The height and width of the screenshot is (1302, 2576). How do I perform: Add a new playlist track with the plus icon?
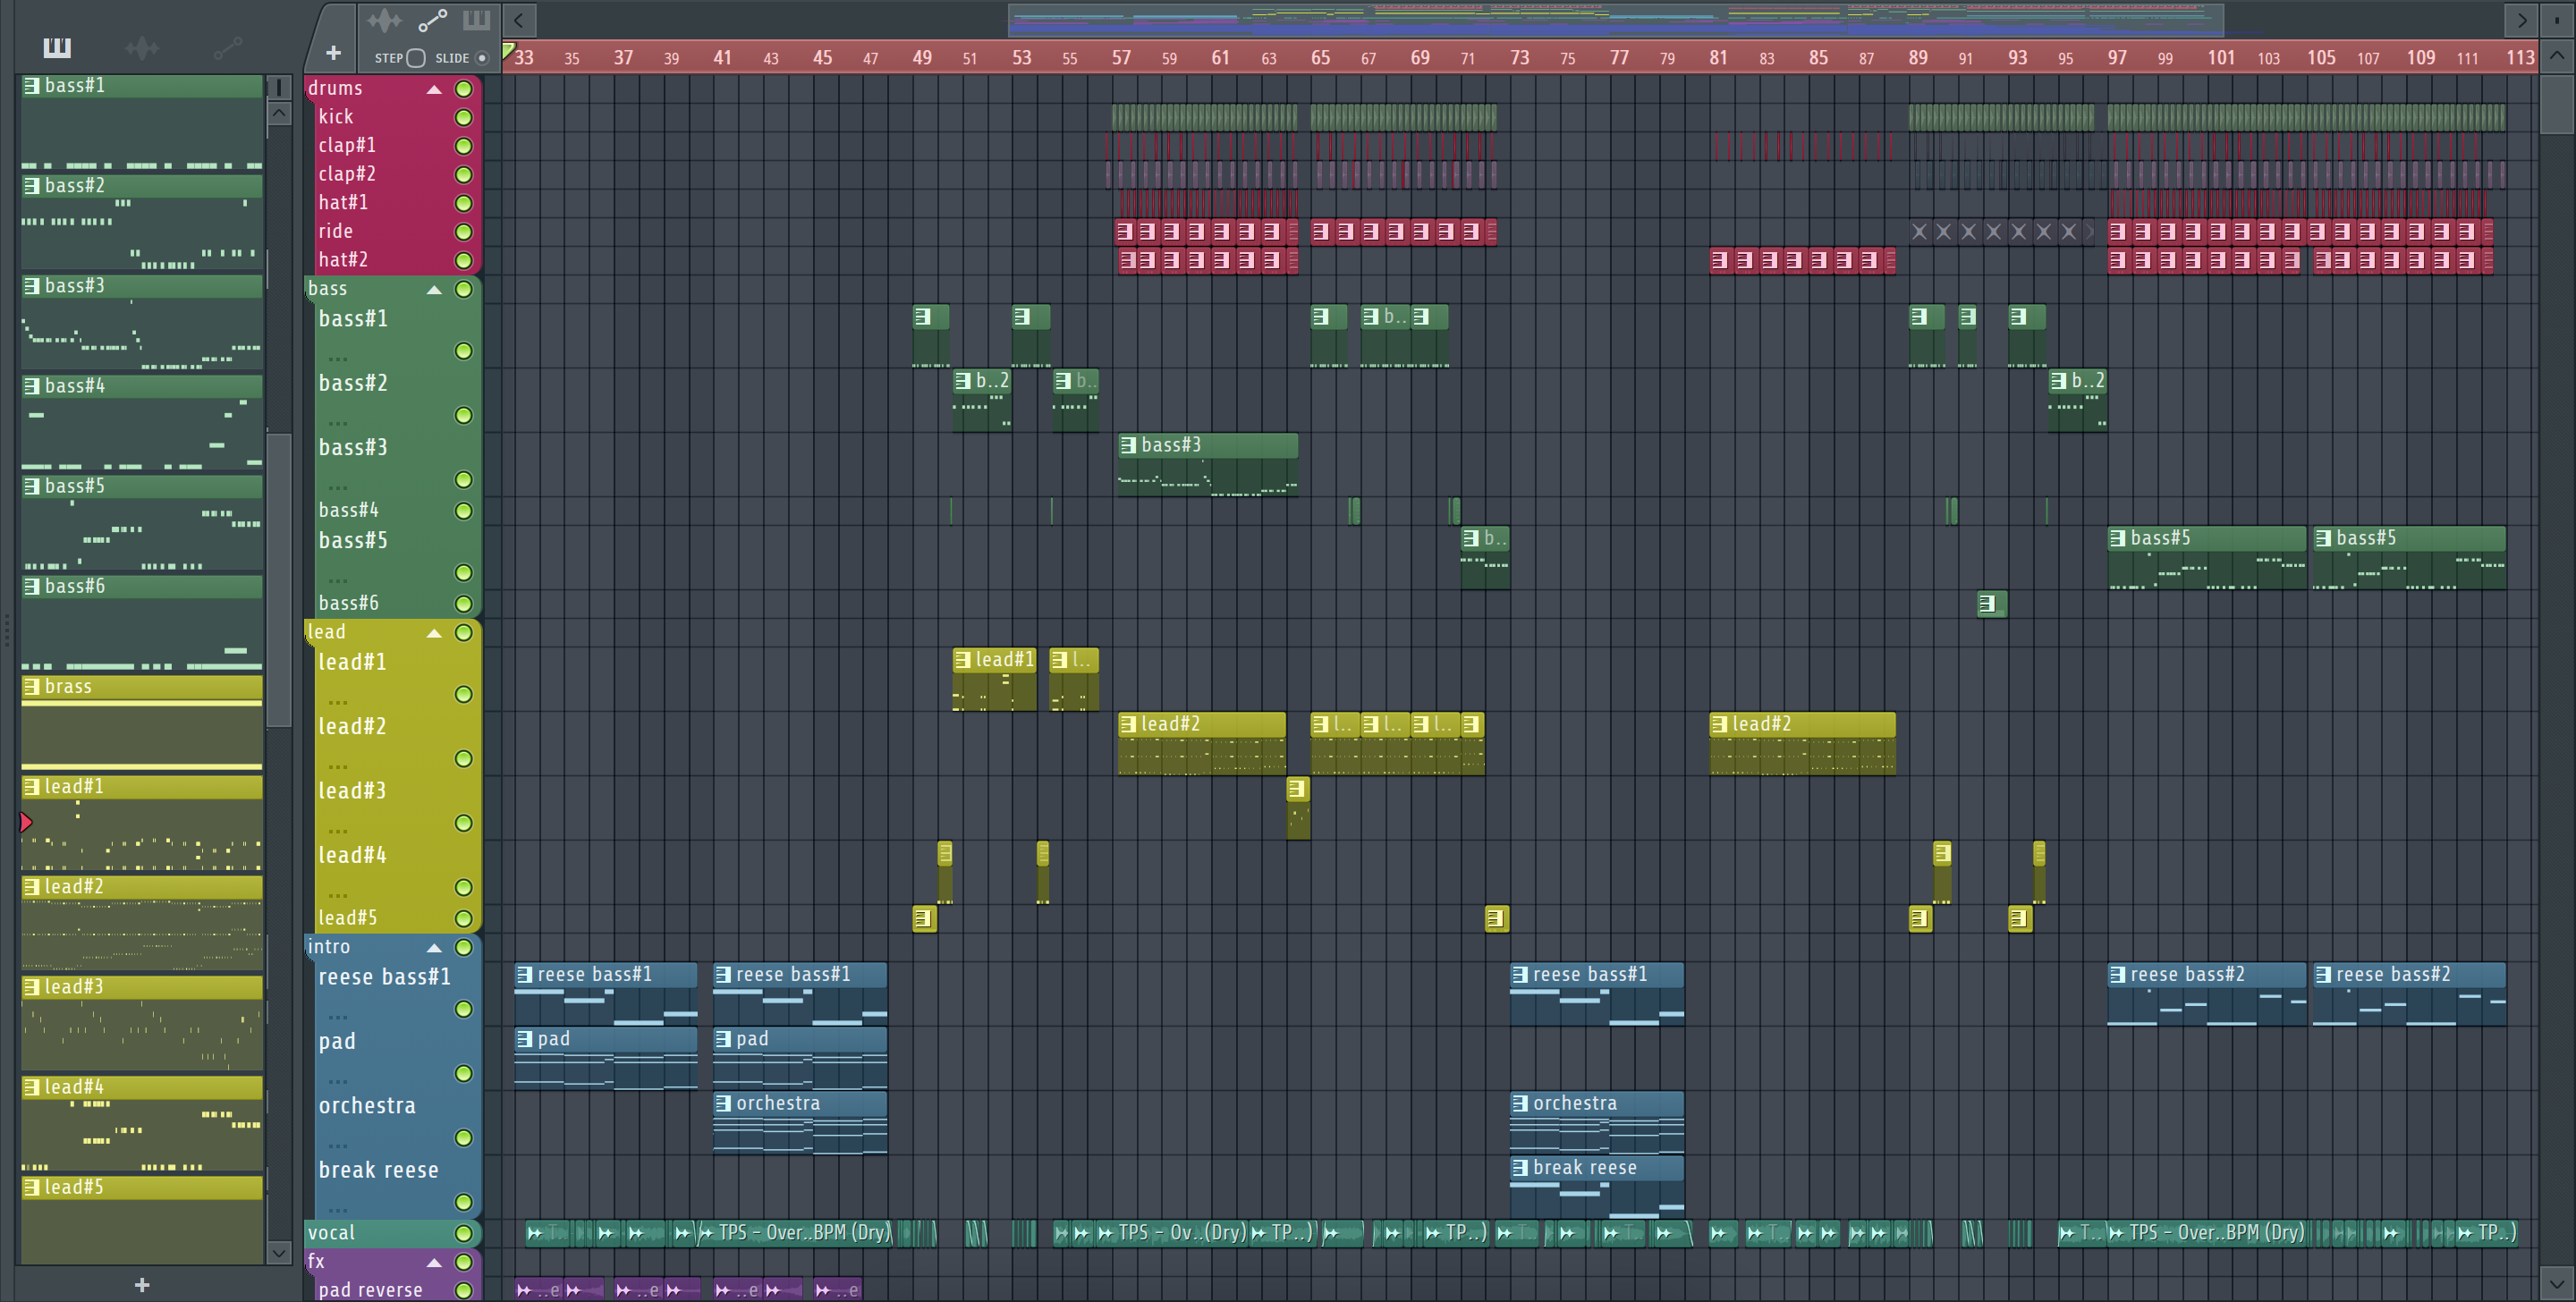[333, 53]
